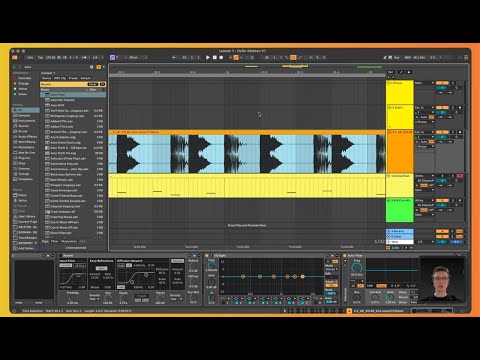Open Packs under Places
Viewport: 480px width, 360px height.
click(x=22, y=195)
